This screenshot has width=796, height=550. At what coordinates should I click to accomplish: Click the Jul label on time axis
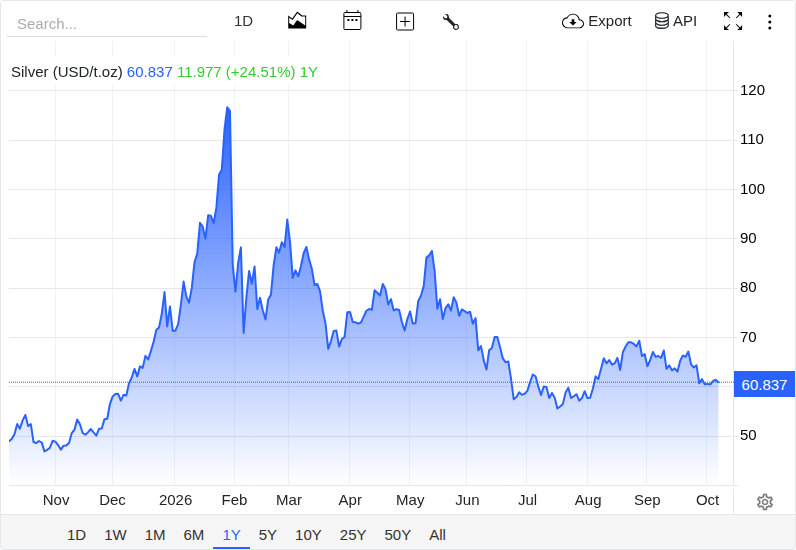pos(527,500)
